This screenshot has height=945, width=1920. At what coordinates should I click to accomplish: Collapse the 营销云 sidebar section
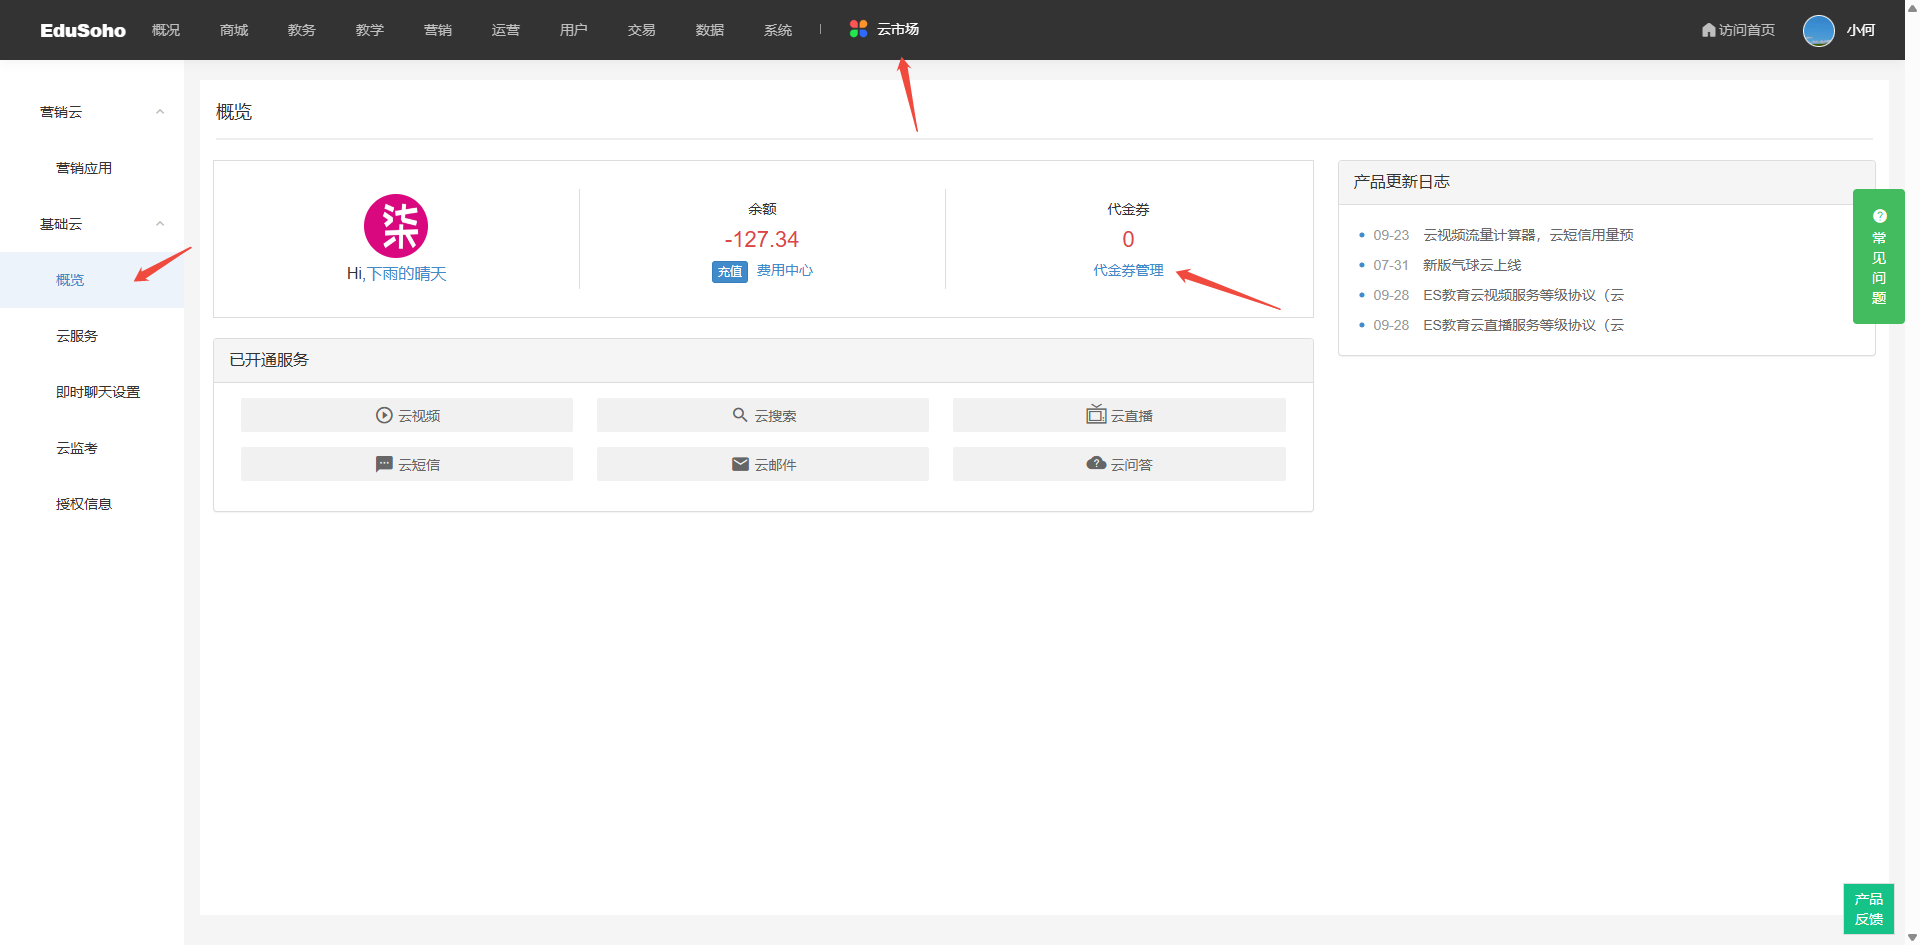click(160, 112)
